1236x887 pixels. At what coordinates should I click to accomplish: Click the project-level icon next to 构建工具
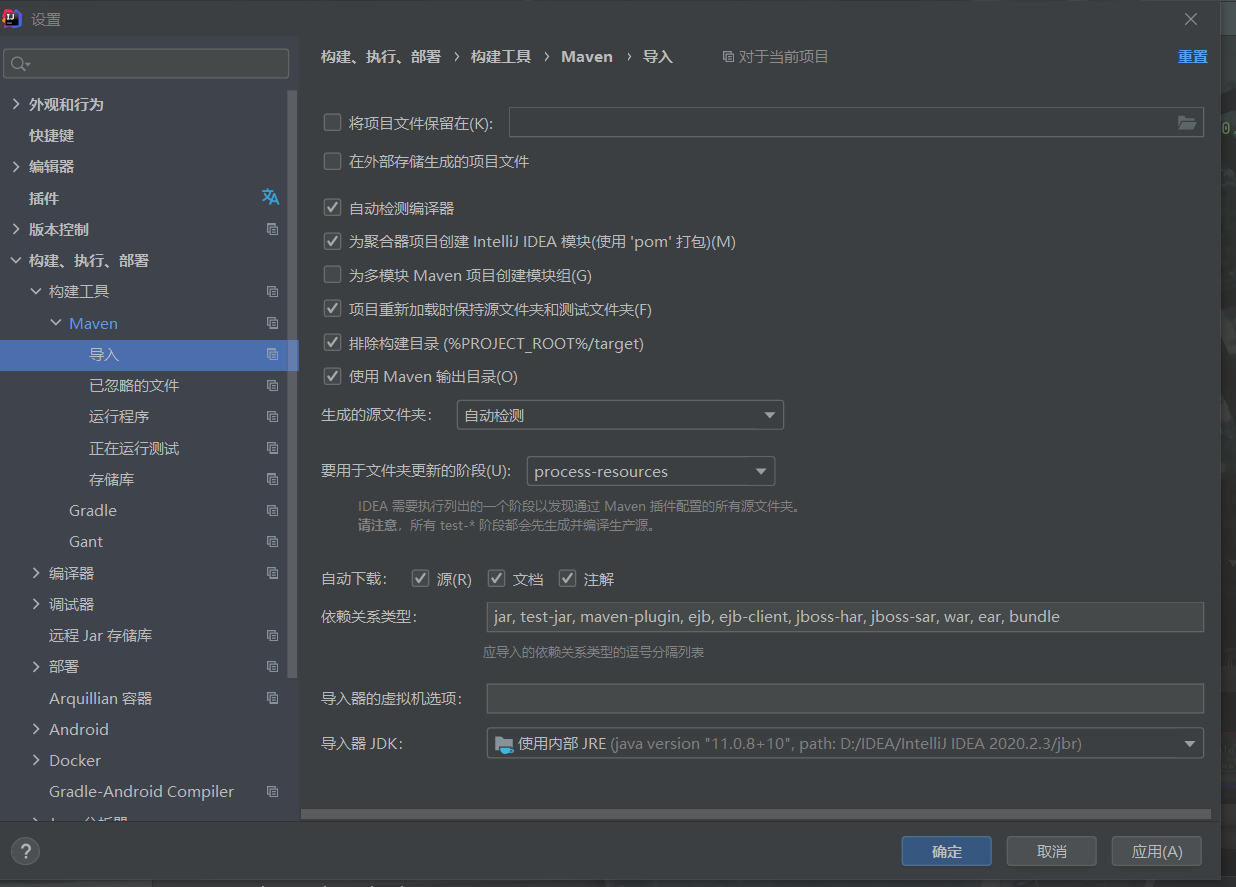(x=272, y=291)
